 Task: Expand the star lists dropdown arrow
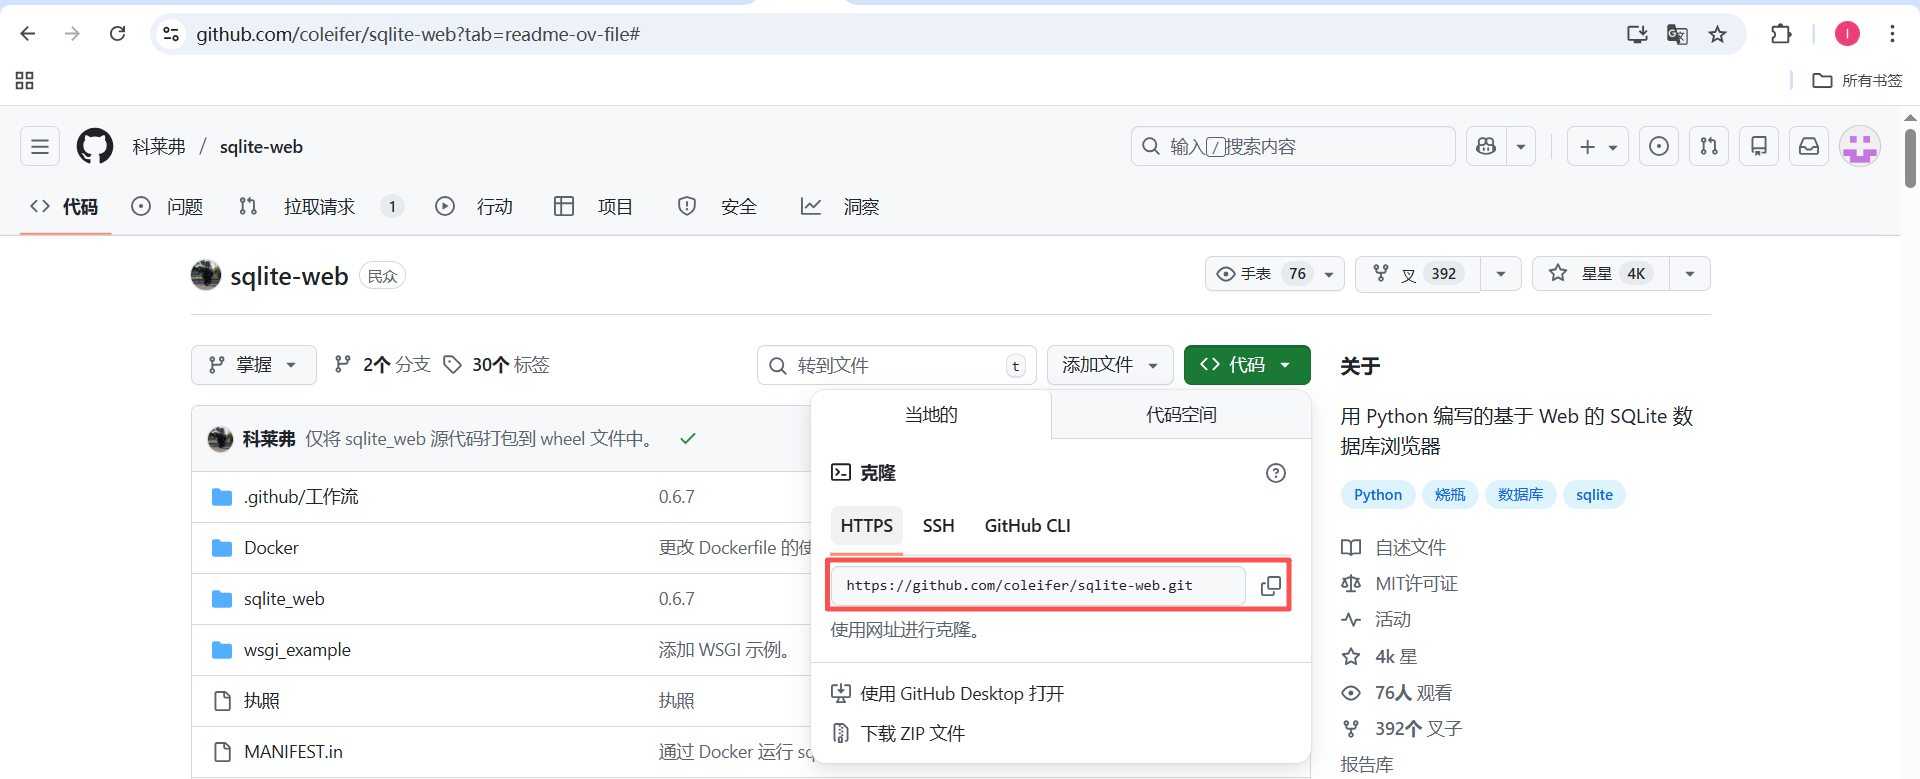tap(1690, 274)
